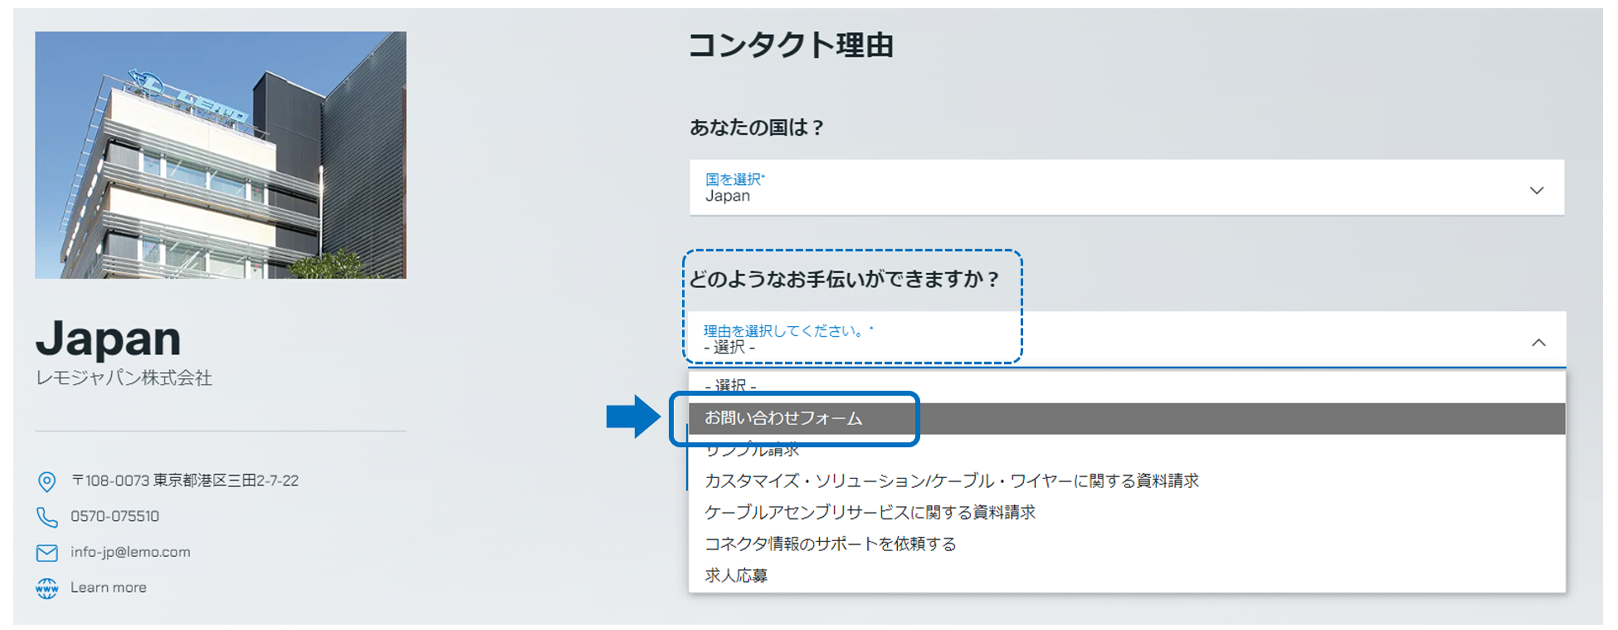1618x630 pixels.
Task: Click the phone number 0570-075510
Action: pyautogui.click(x=114, y=517)
